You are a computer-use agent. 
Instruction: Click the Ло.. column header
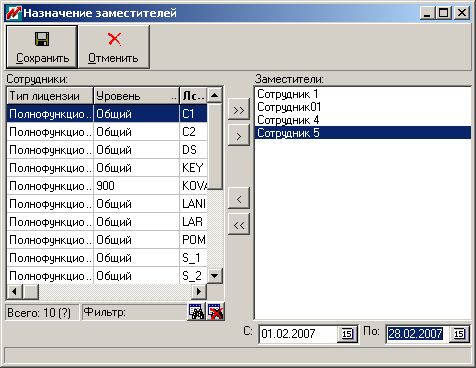[x=193, y=96]
